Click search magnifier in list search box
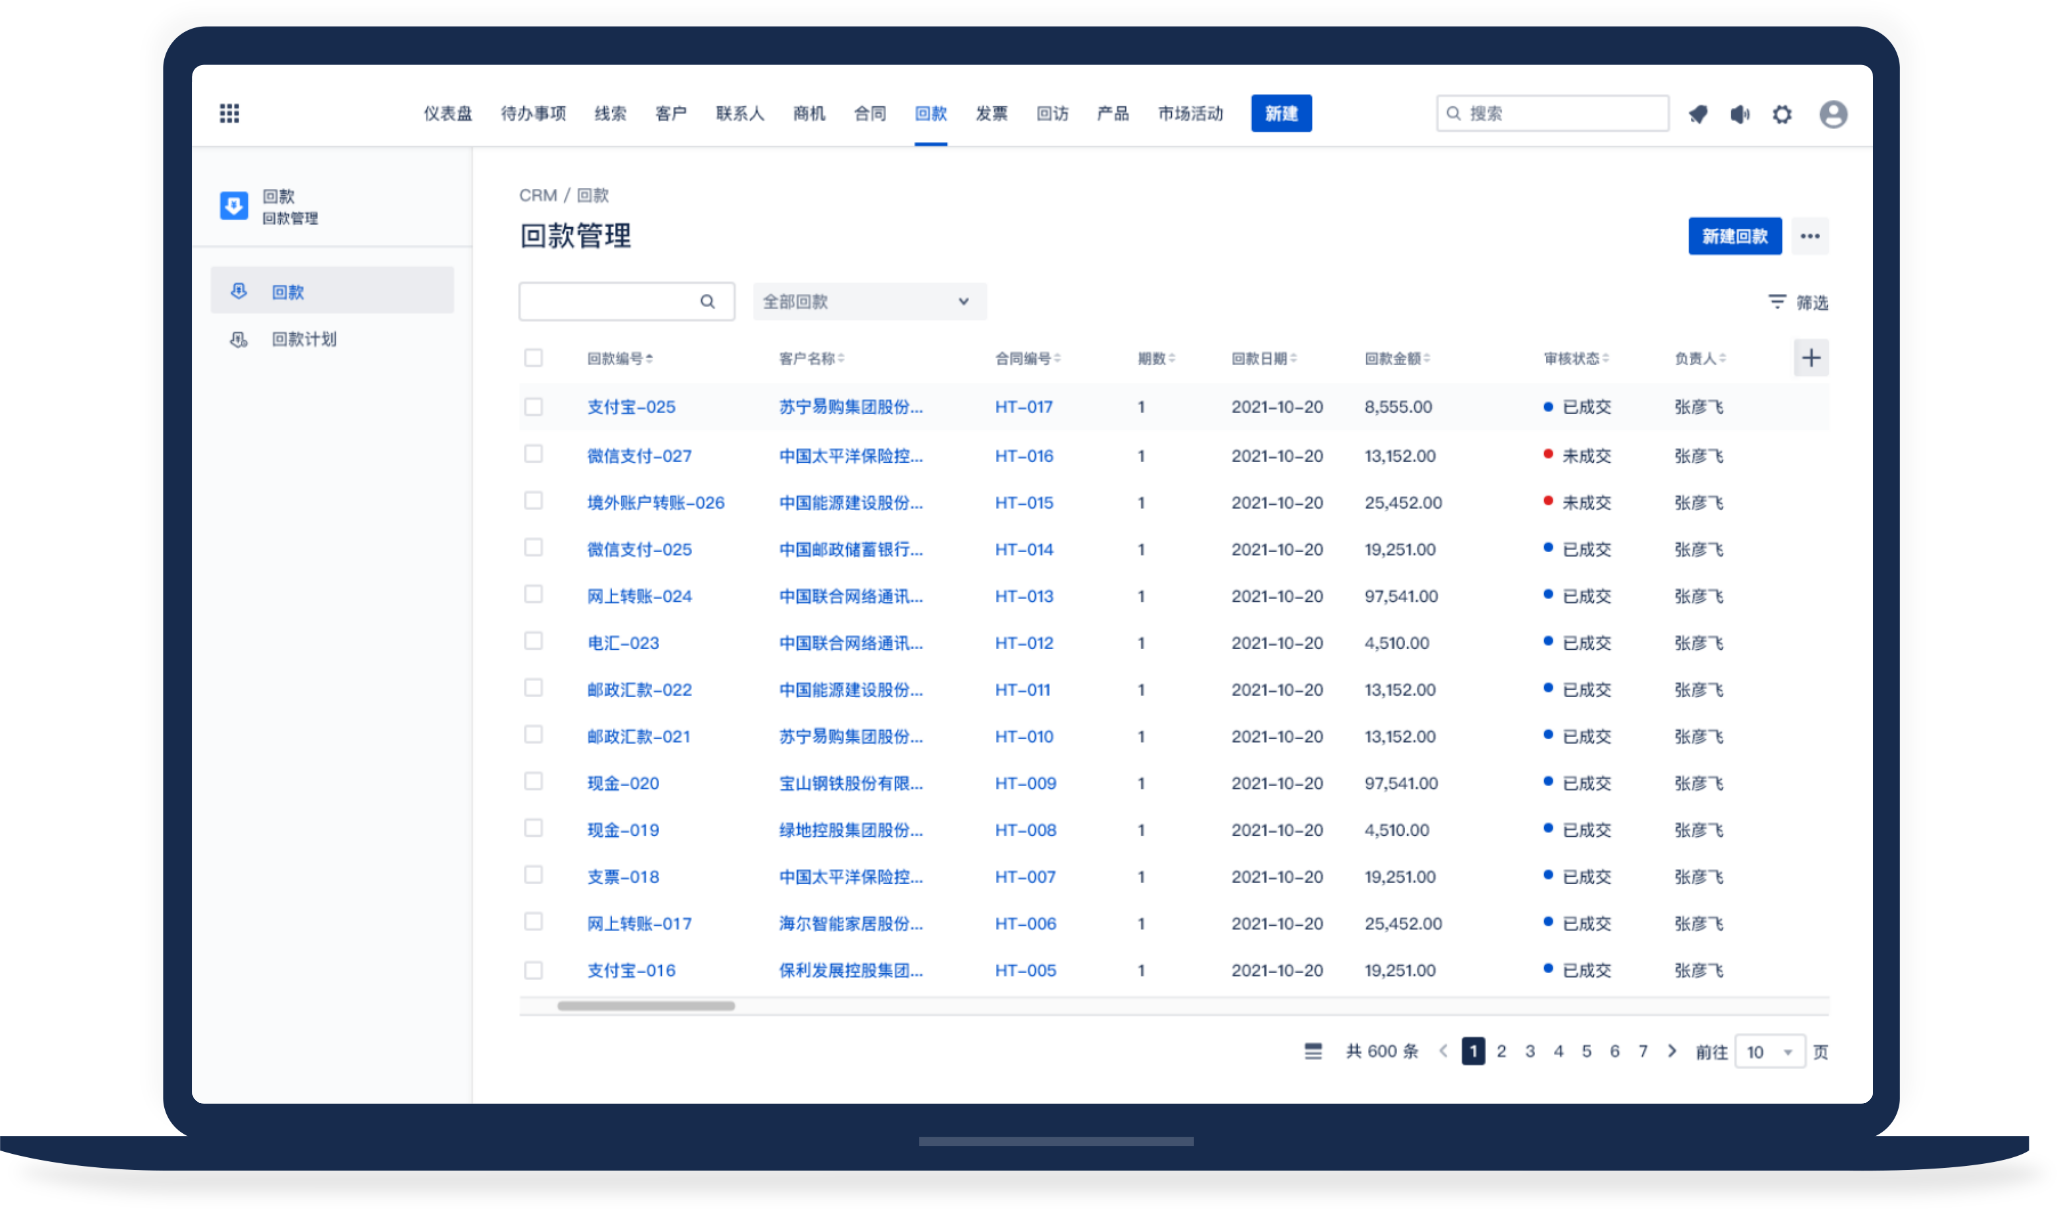Image resolution: width=2058 pixels, height=1210 pixels. (x=707, y=301)
